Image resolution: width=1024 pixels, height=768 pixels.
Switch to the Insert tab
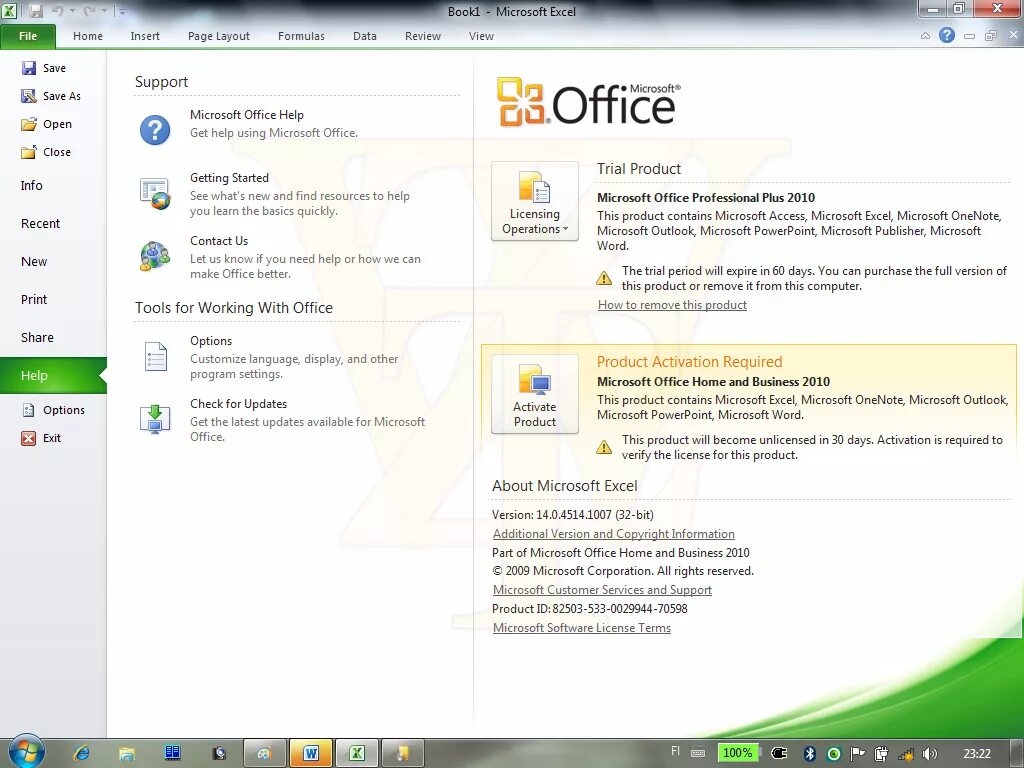[145, 36]
